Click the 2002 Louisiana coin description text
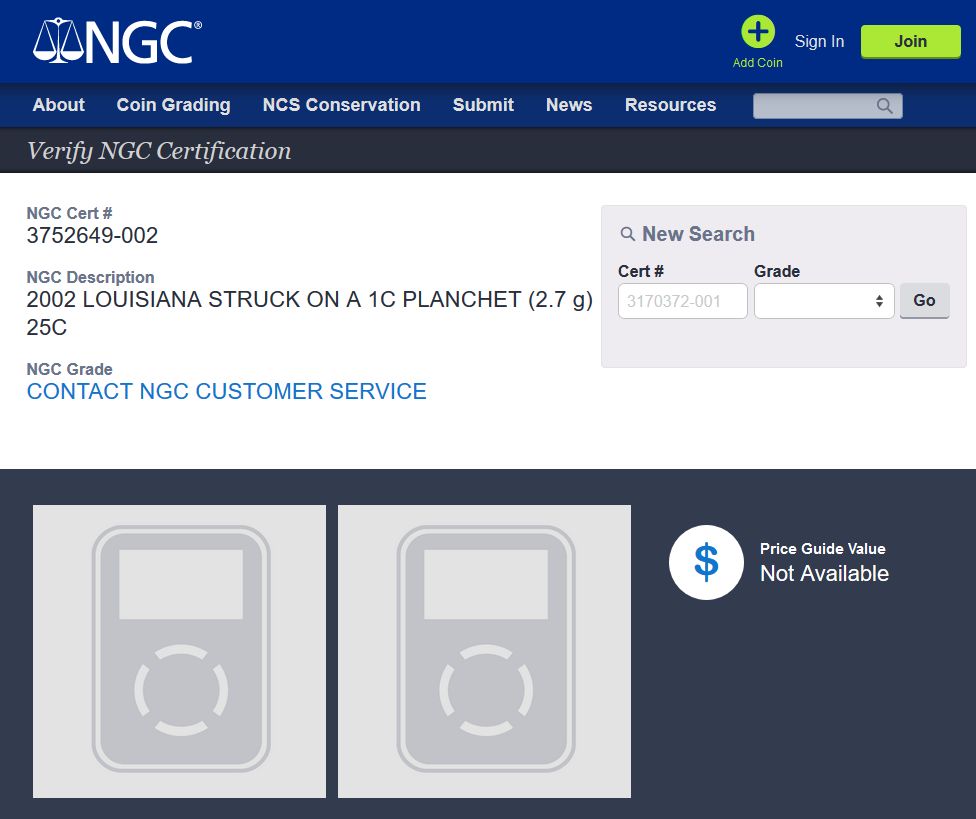Viewport: 976px width, 819px height. 309,313
